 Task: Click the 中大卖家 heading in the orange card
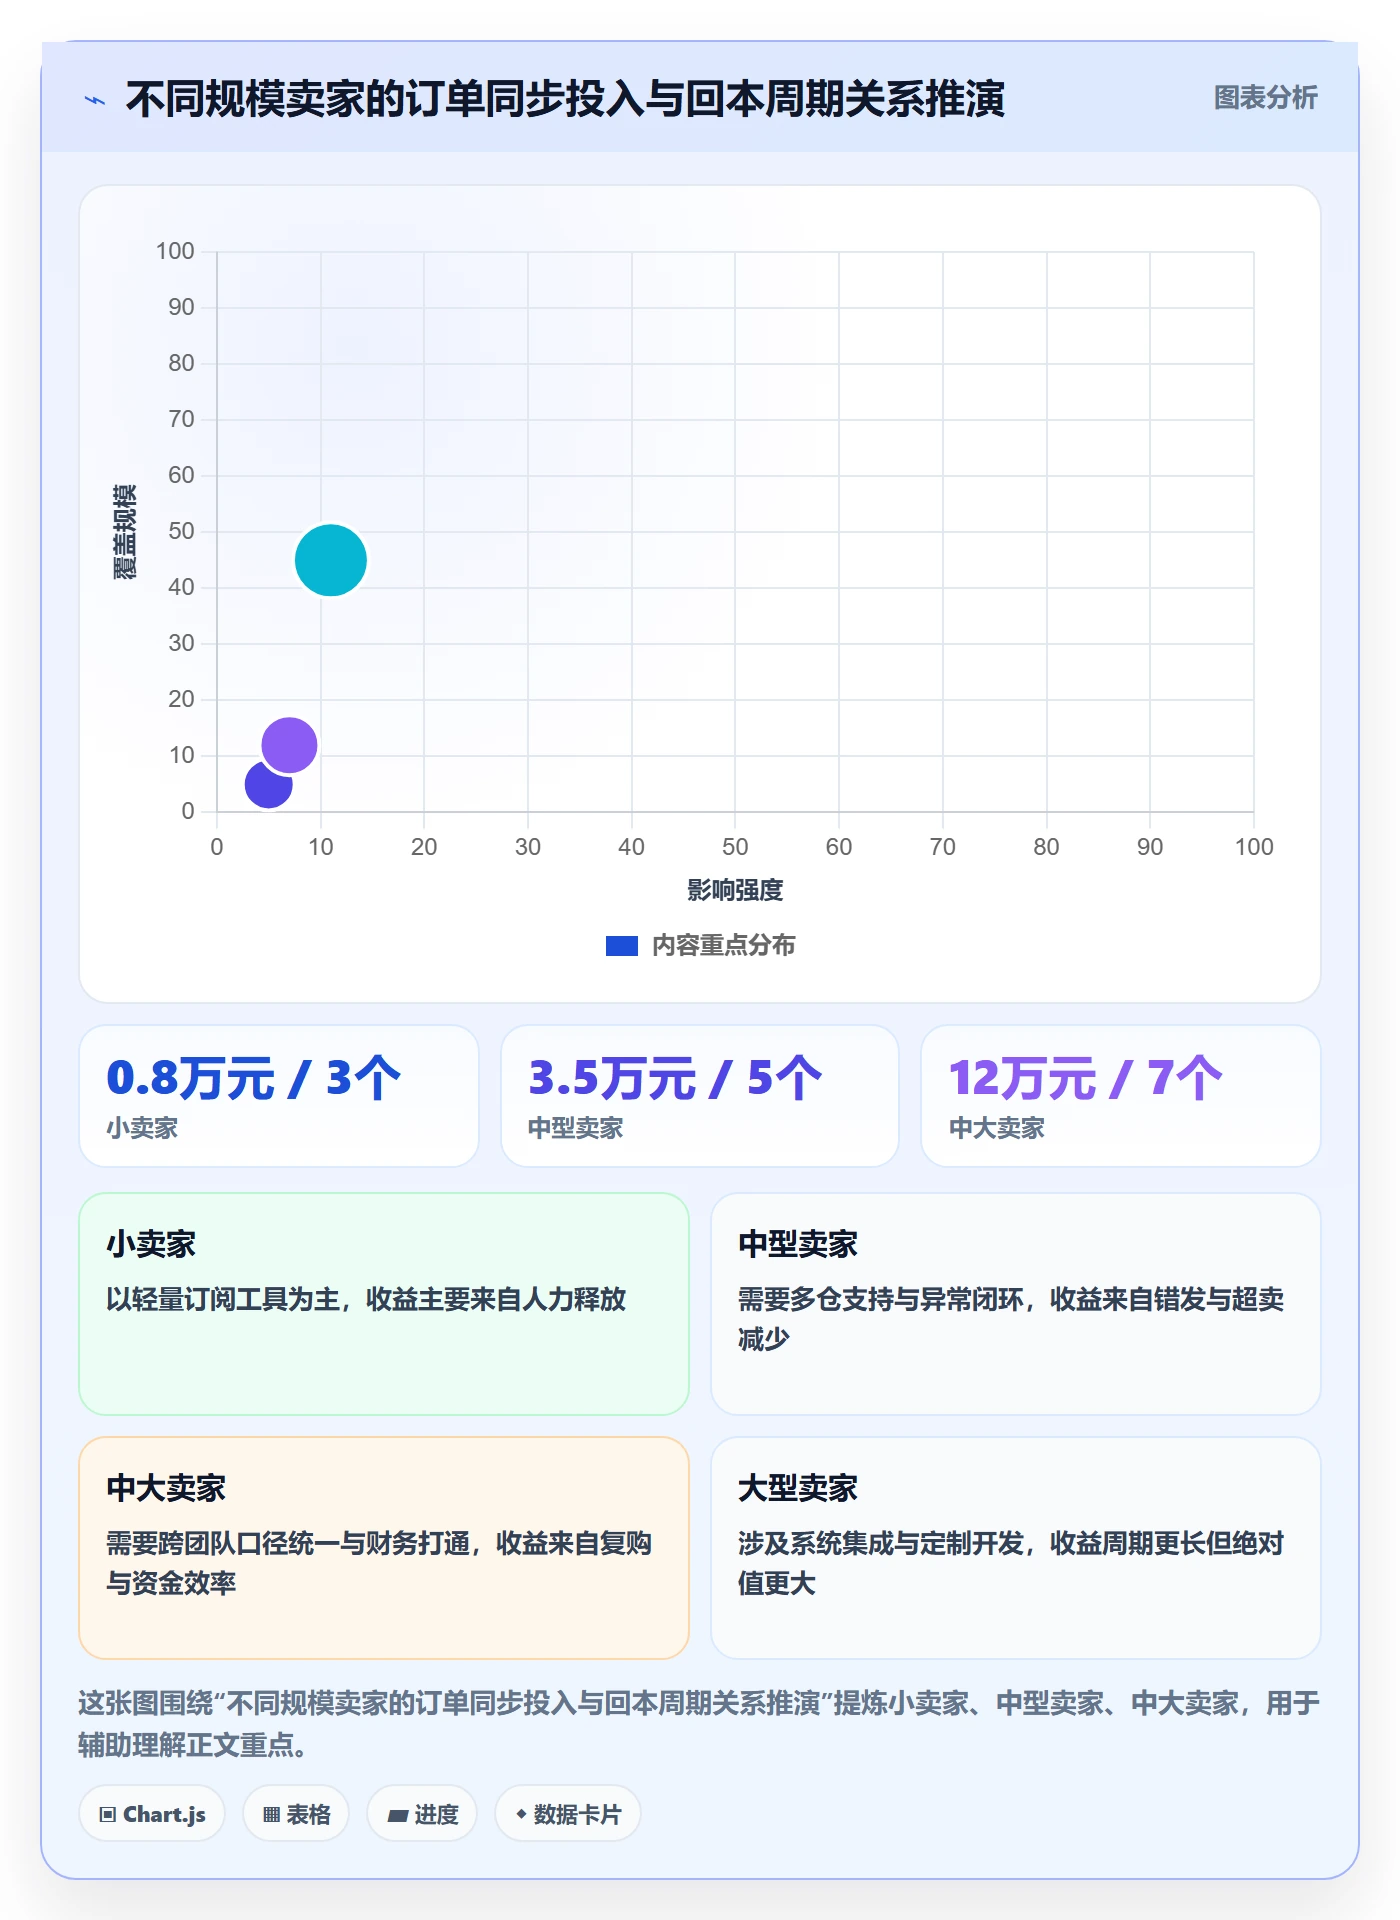click(x=166, y=1489)
